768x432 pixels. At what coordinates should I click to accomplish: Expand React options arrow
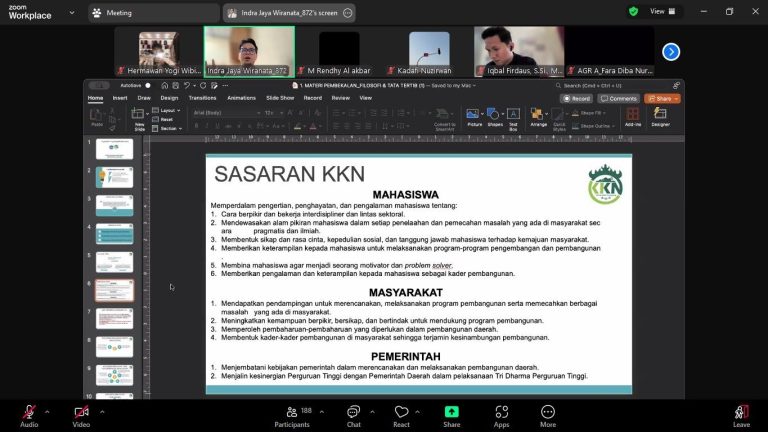click(x=417, y=412)
